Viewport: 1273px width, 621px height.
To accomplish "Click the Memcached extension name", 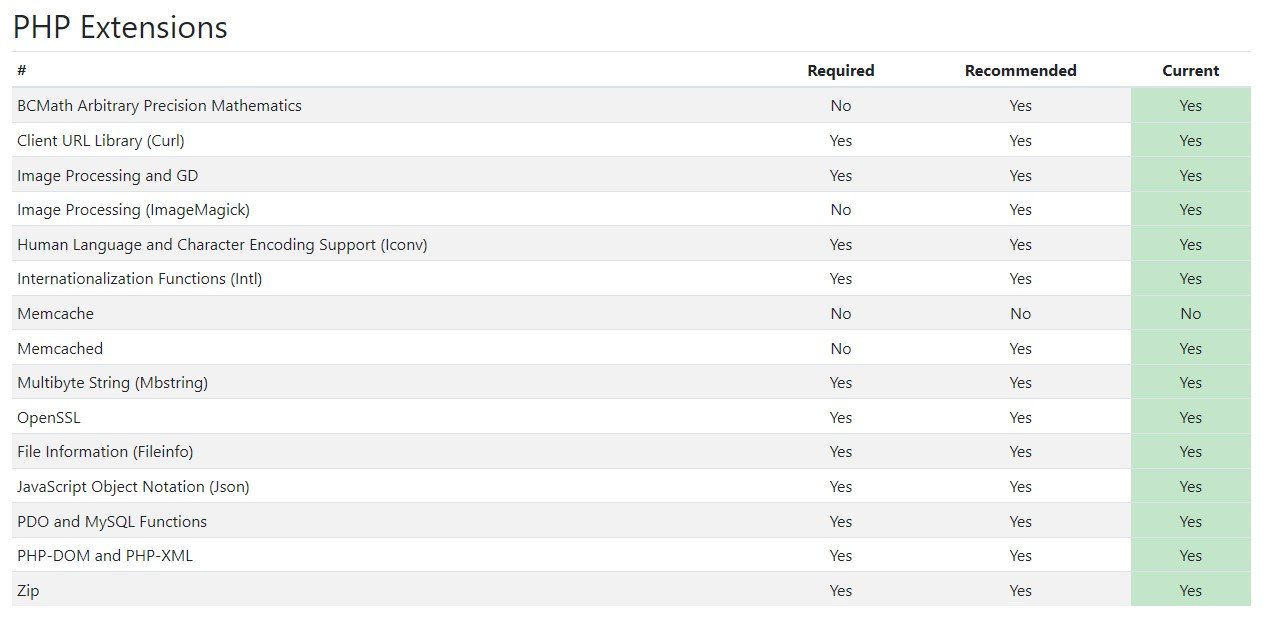I will point(60,349).
